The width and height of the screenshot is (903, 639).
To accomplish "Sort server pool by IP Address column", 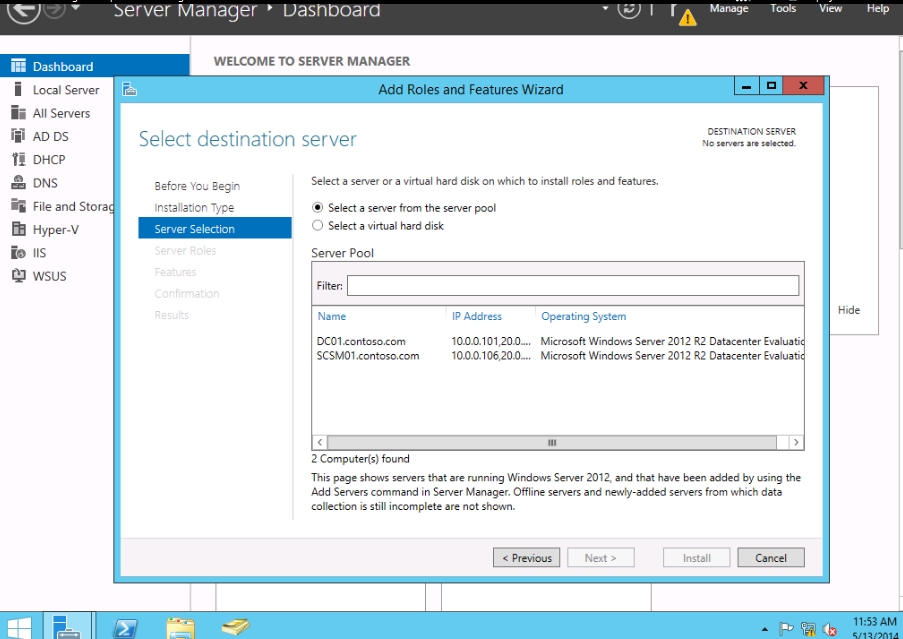I will pyautogui.click(x=477, y=316).
